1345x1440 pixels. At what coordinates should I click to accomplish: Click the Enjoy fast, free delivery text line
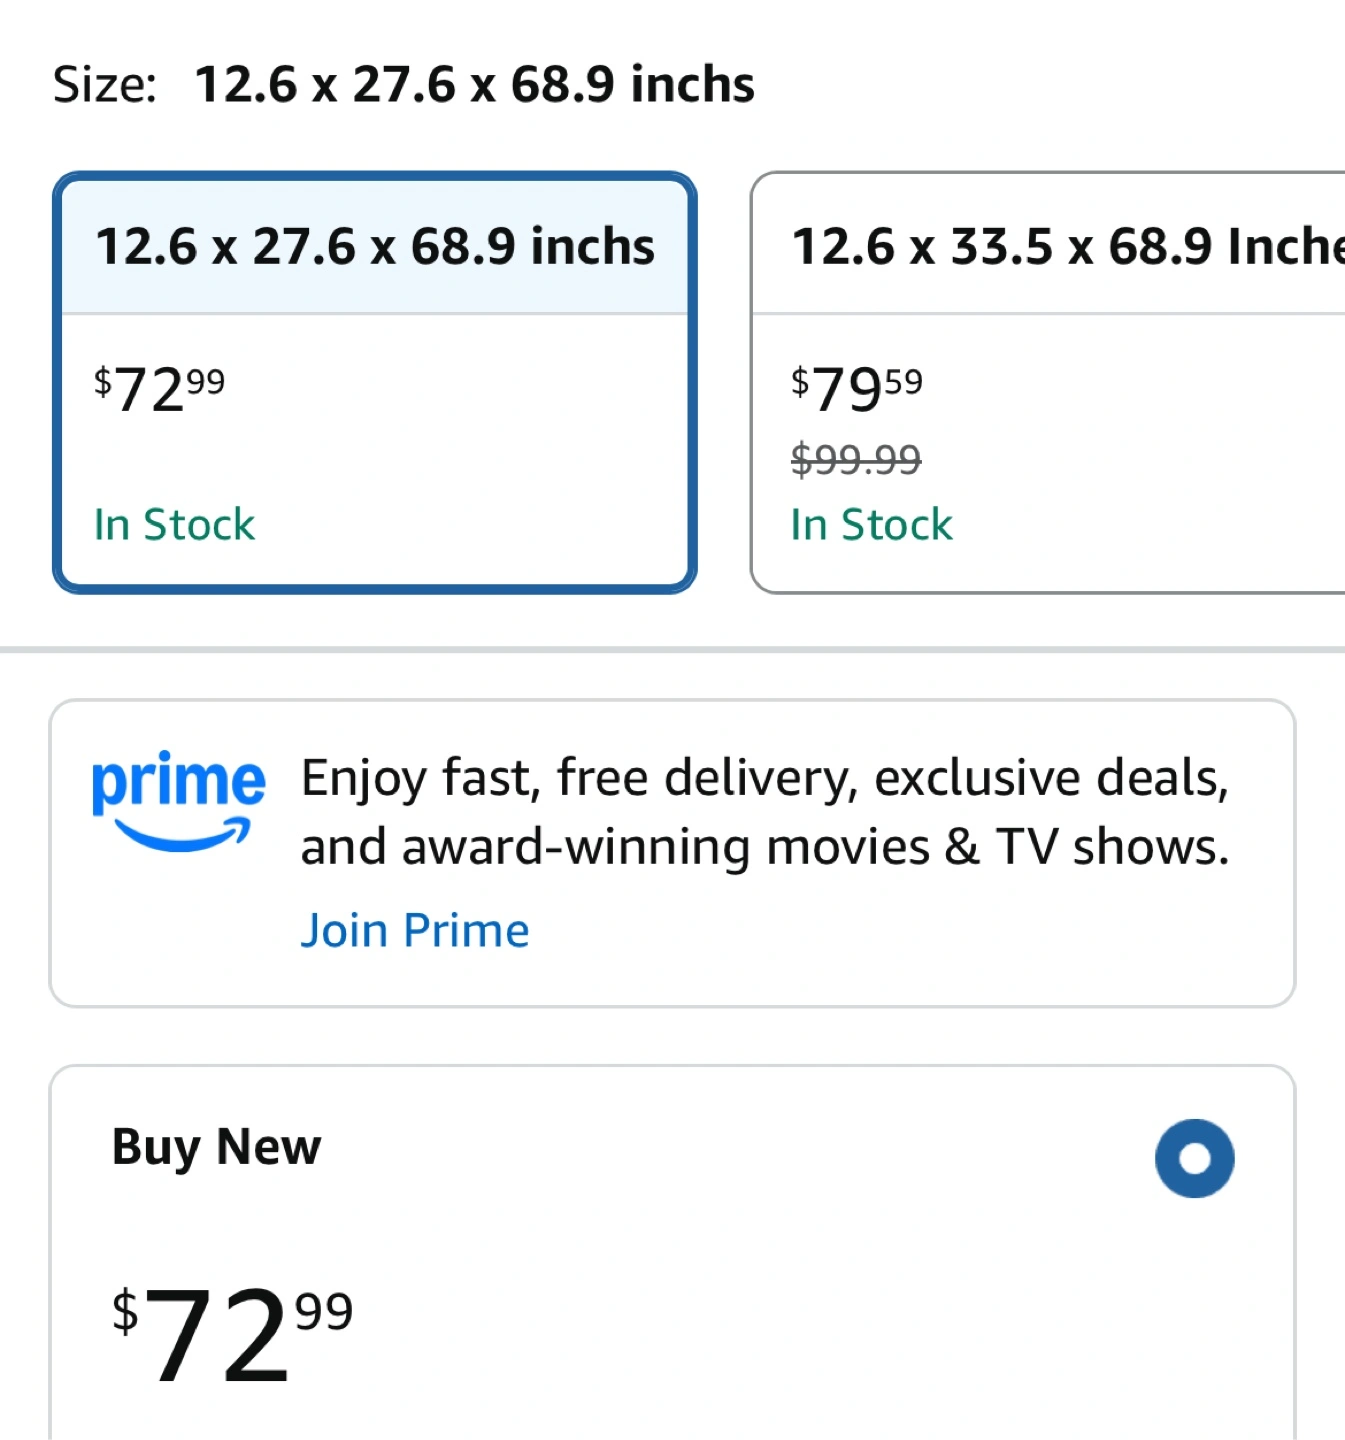click(x=765, y=778)
